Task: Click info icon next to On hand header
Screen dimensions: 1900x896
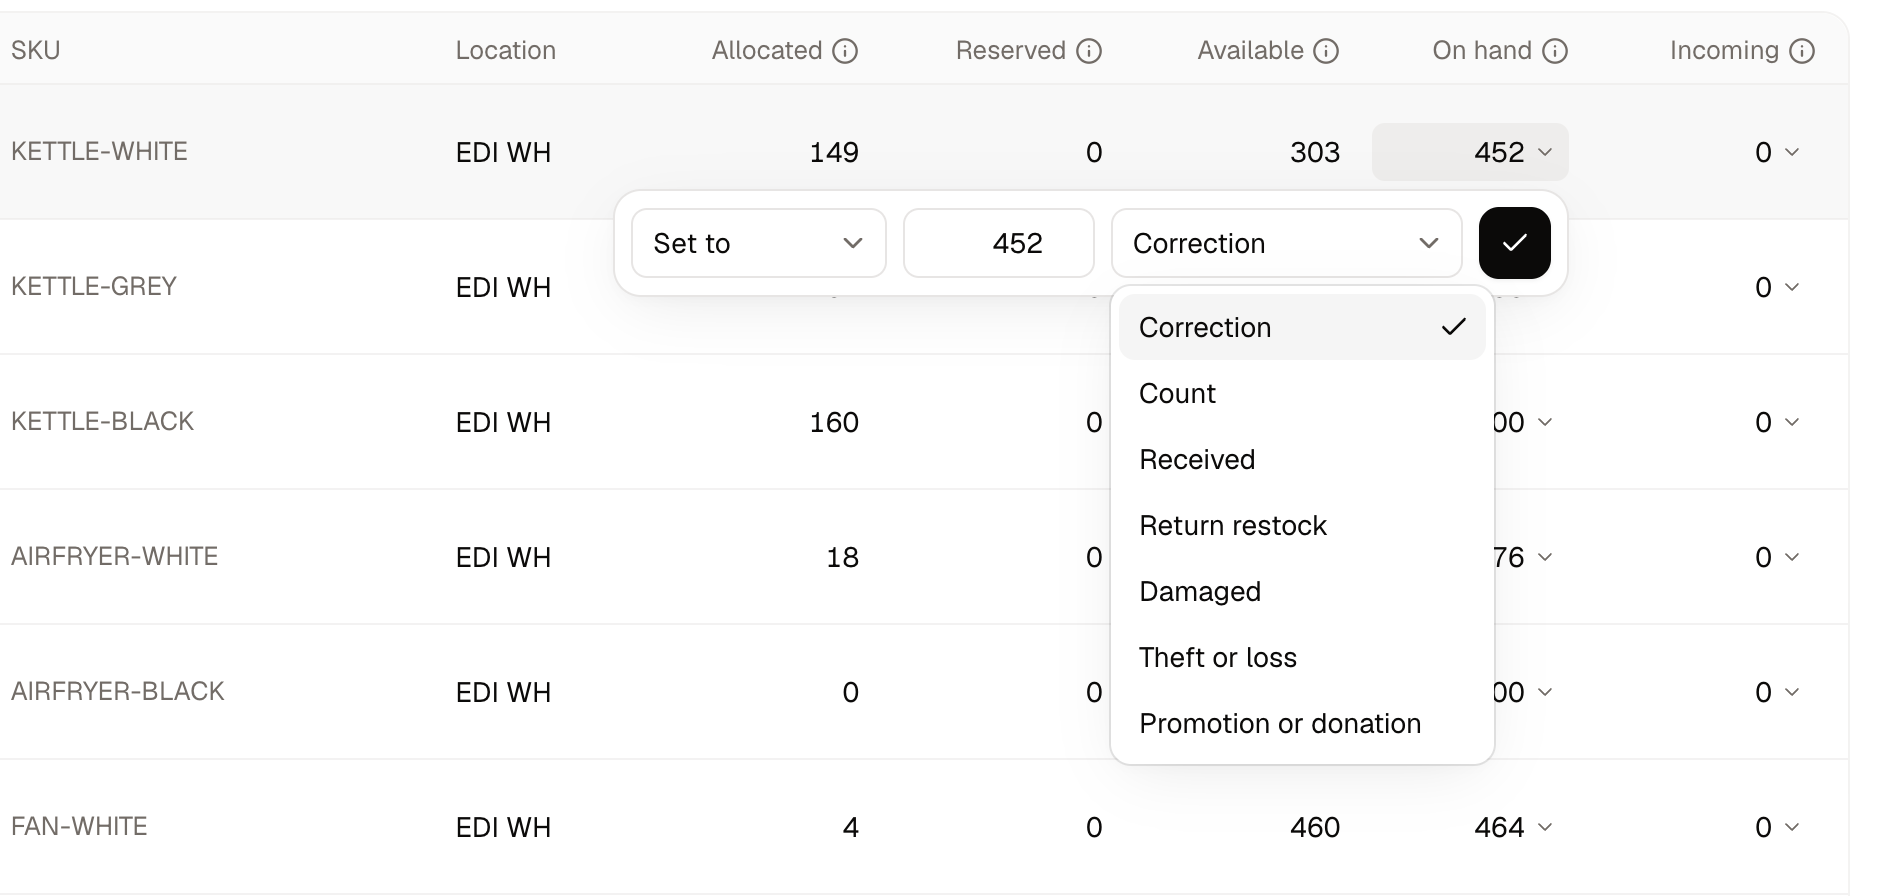Action: tap(1555, 51)
